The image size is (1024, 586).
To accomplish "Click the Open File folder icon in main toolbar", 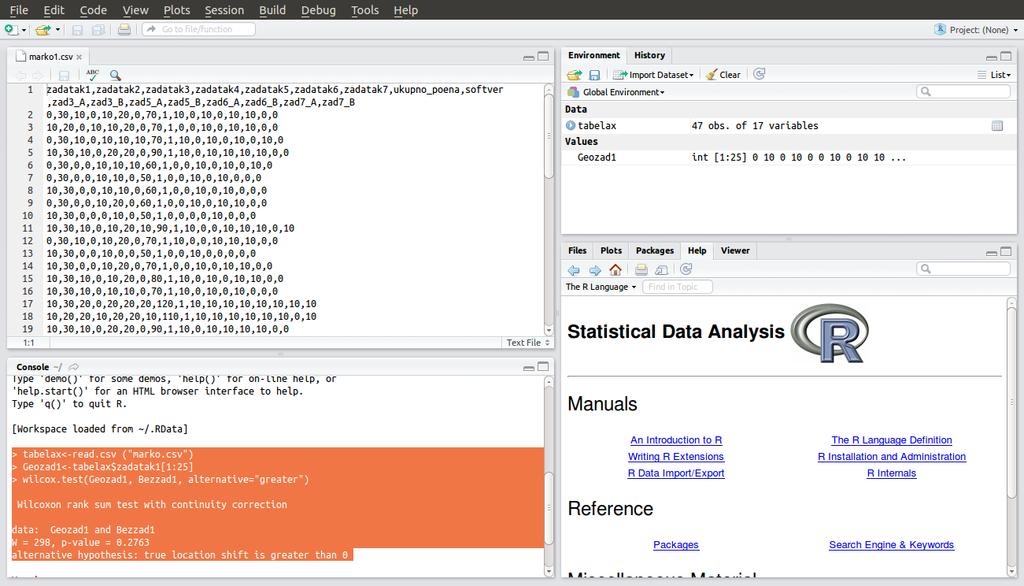I will [x=43, y=29].
